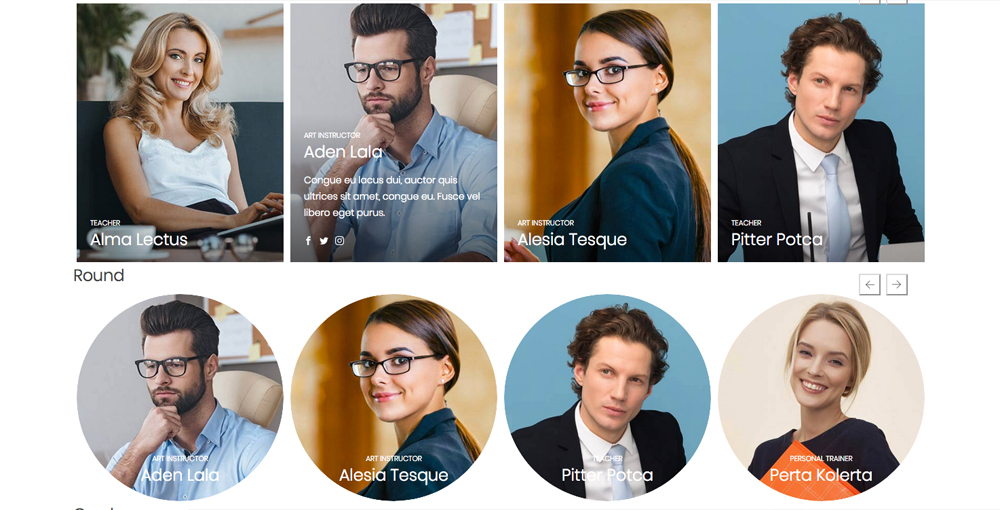Click the Round section heading

pos(99,275)
